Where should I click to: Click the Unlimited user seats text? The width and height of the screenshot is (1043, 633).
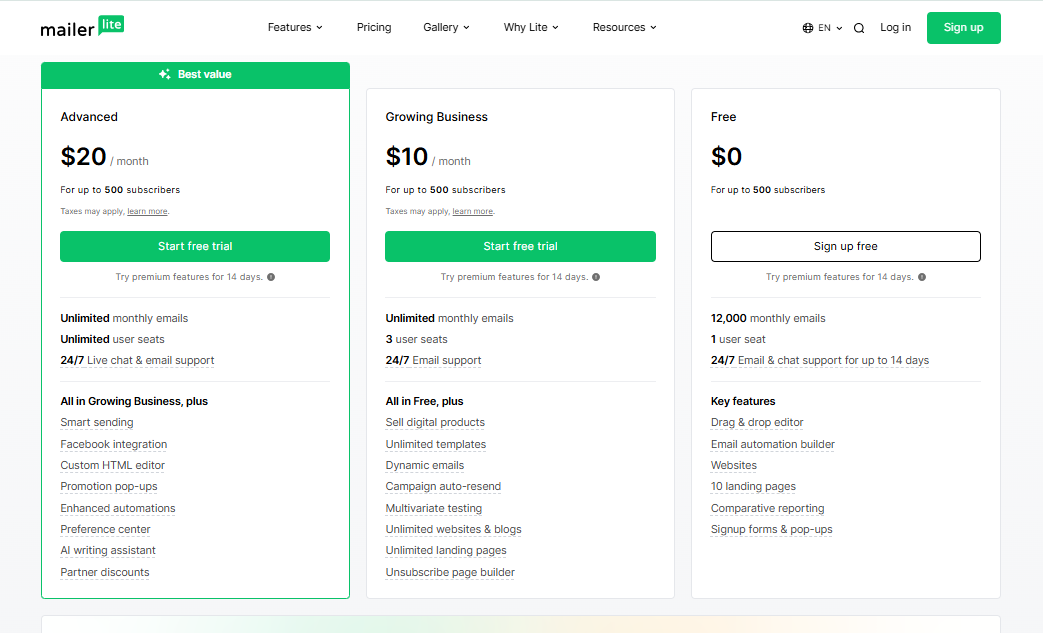click(x=112, y=339)
